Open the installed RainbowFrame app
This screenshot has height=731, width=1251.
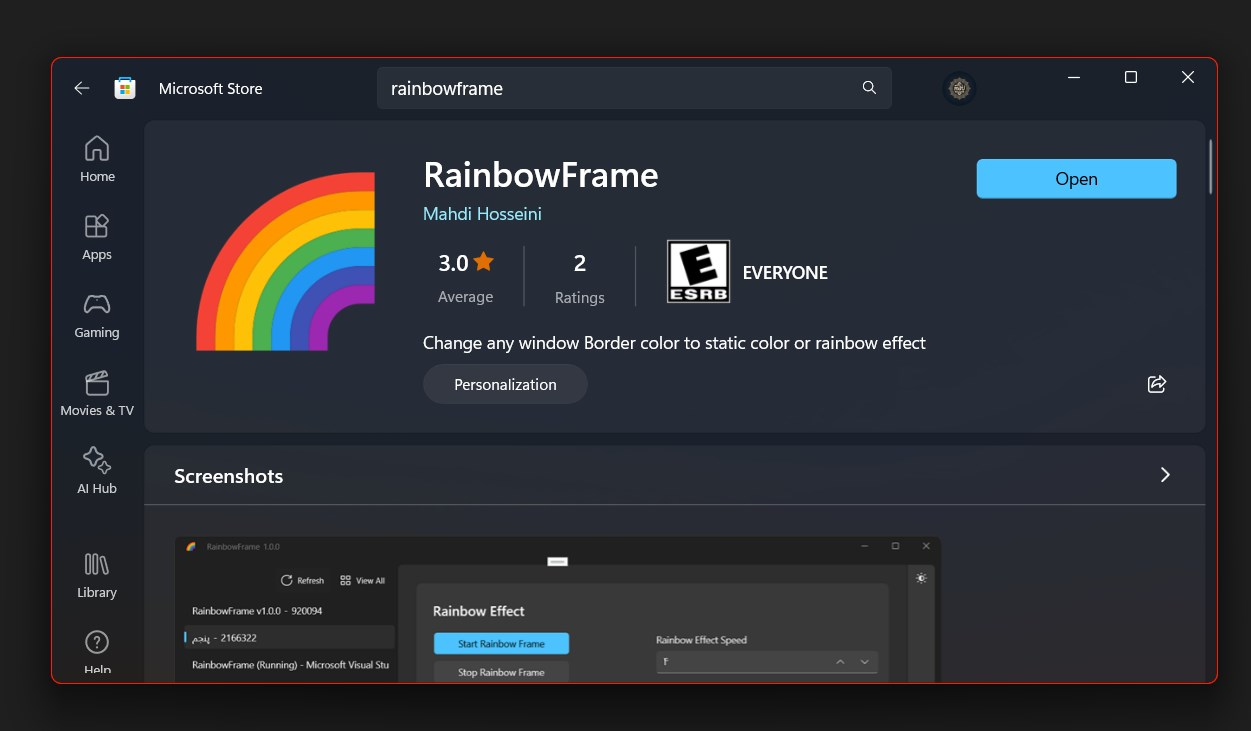(x=1076, y=179)
